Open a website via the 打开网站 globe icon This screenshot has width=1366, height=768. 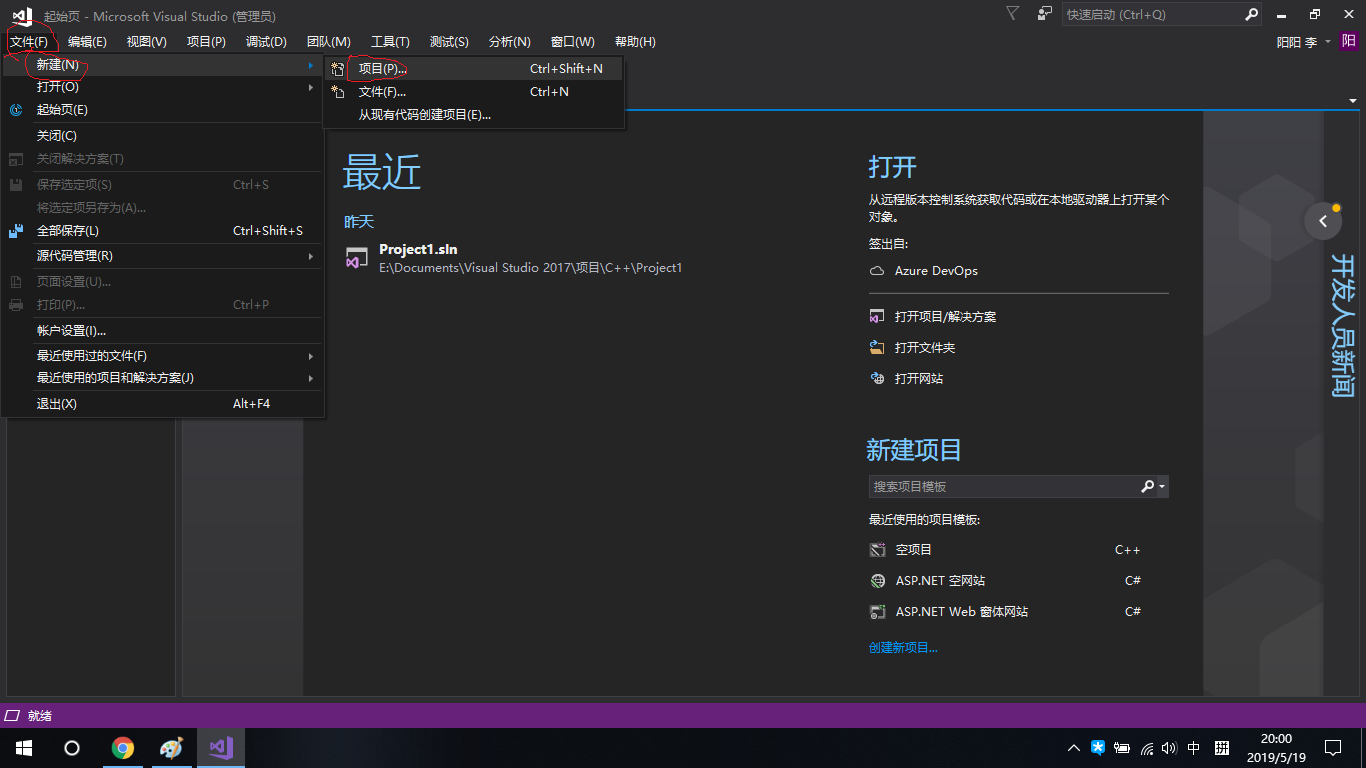click(x=876, y=378)
